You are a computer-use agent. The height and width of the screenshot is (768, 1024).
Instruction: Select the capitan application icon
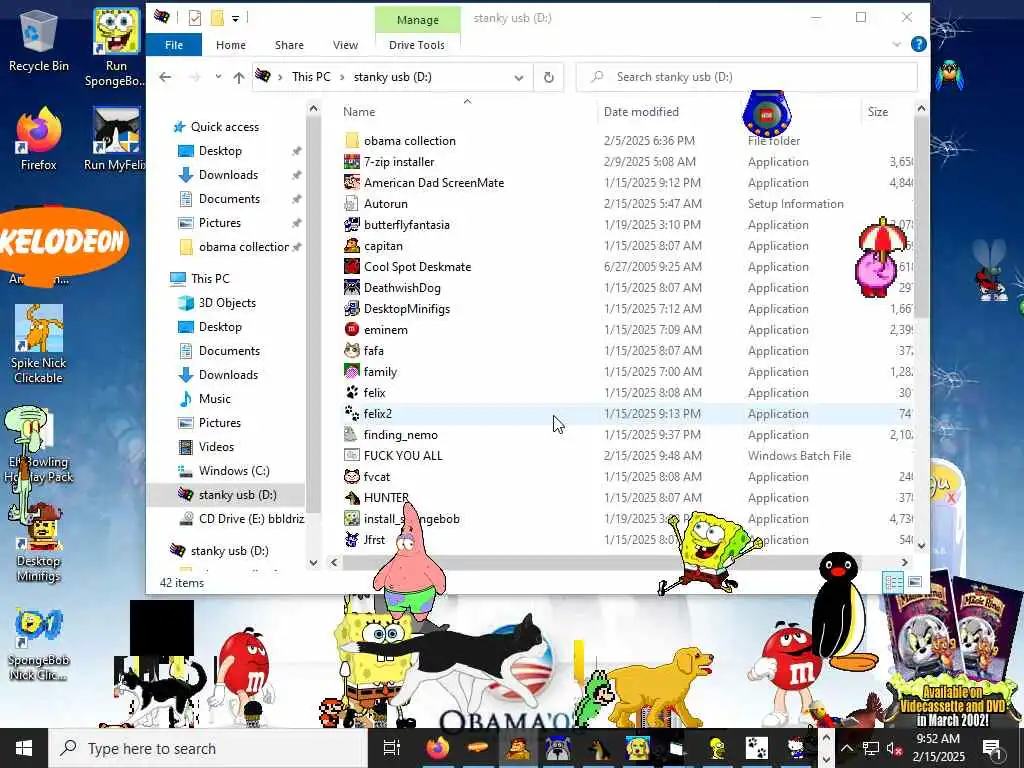point(352,246)
